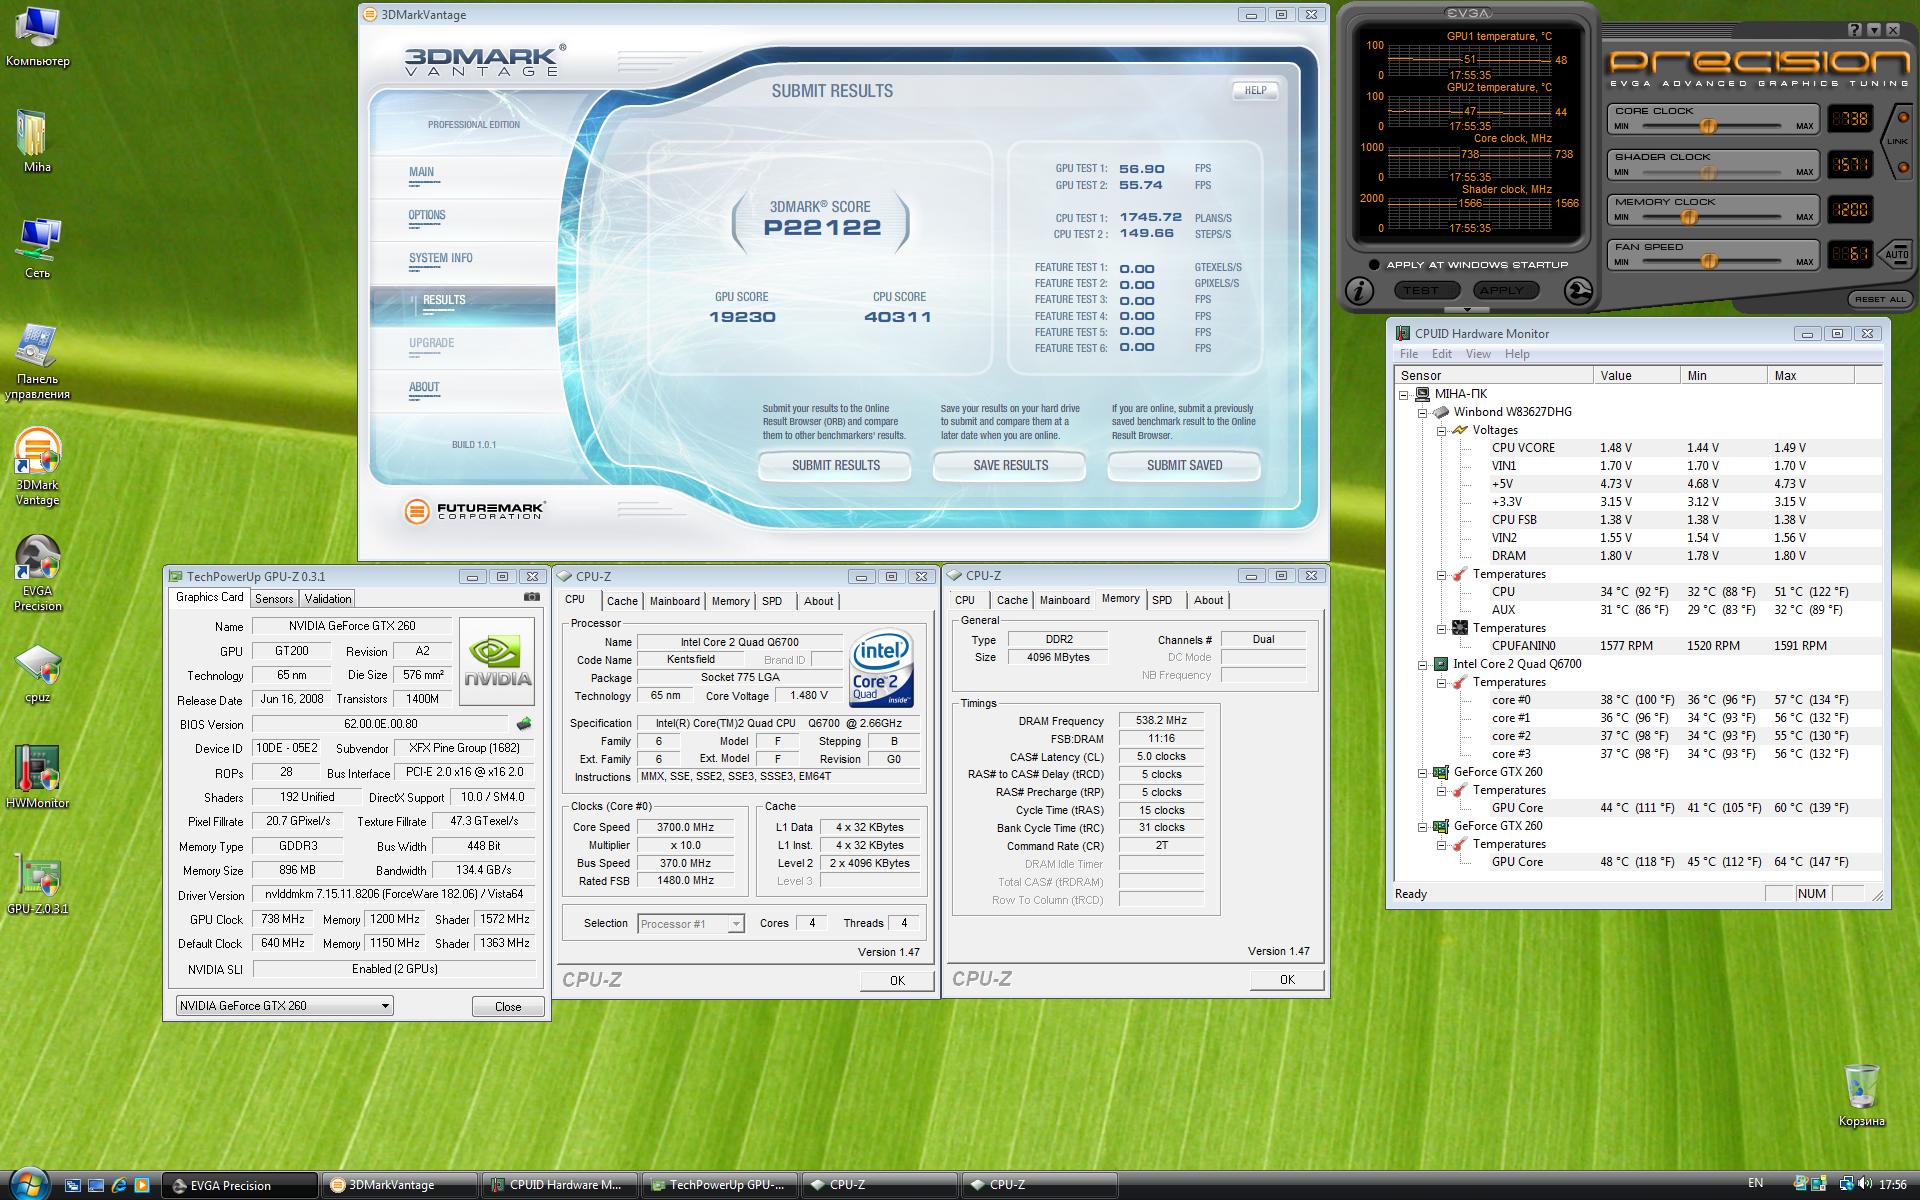Click Save Results button in 3DMark Vantage
Screen dimensions: 1920x1200
[x=1010, y=466]
